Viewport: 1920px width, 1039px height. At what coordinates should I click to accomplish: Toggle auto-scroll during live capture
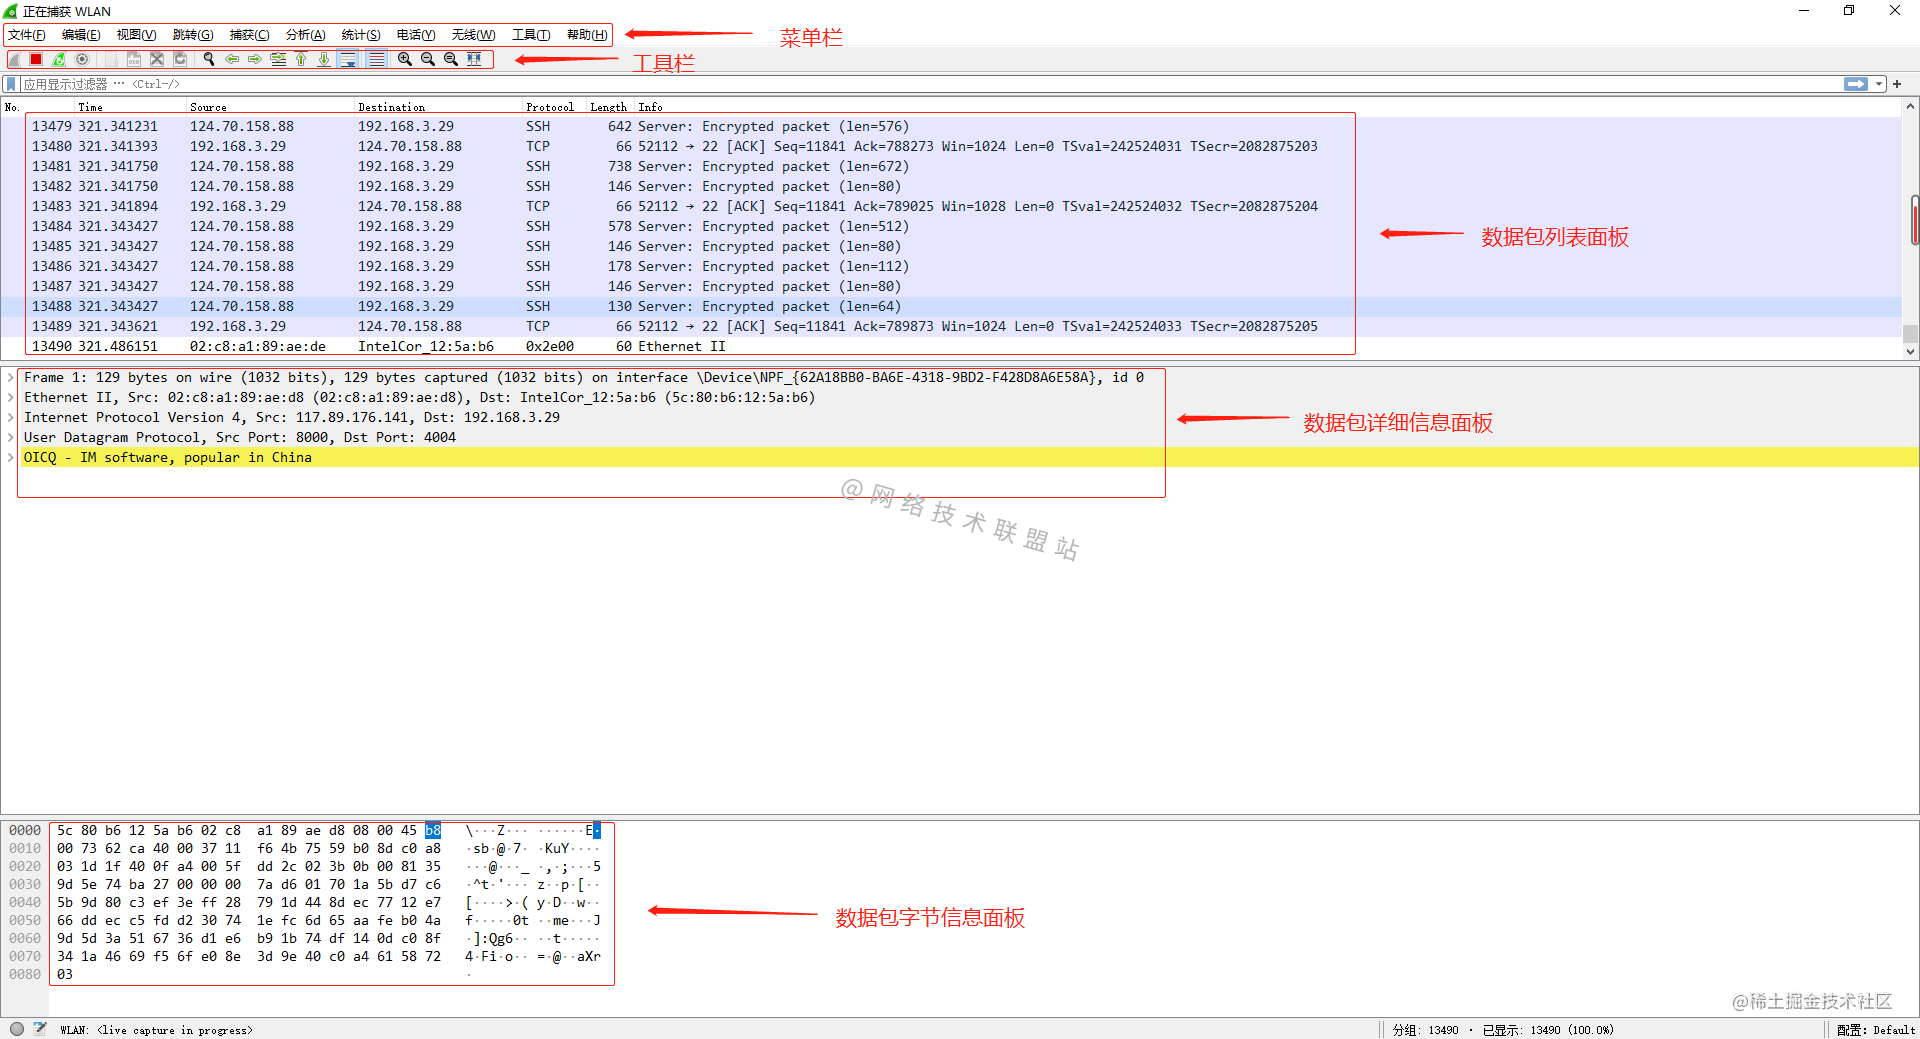point(348,59)
